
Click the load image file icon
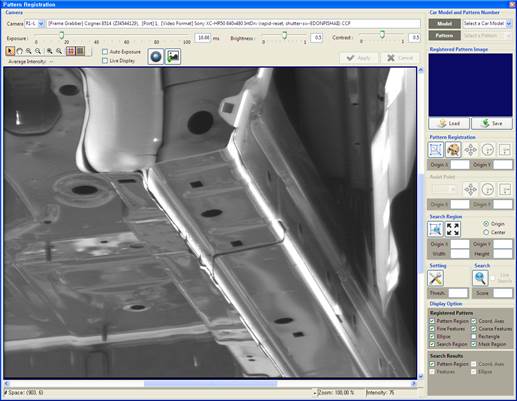tap(173, 56)
